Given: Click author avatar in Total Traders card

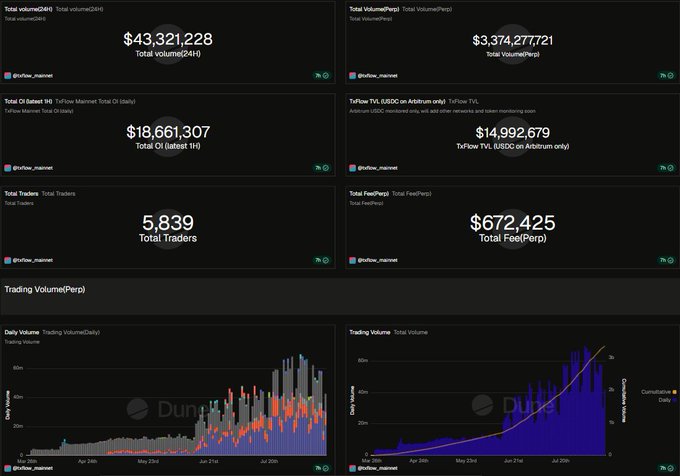Looking at the screenshot, I should [x=7, y=260].
